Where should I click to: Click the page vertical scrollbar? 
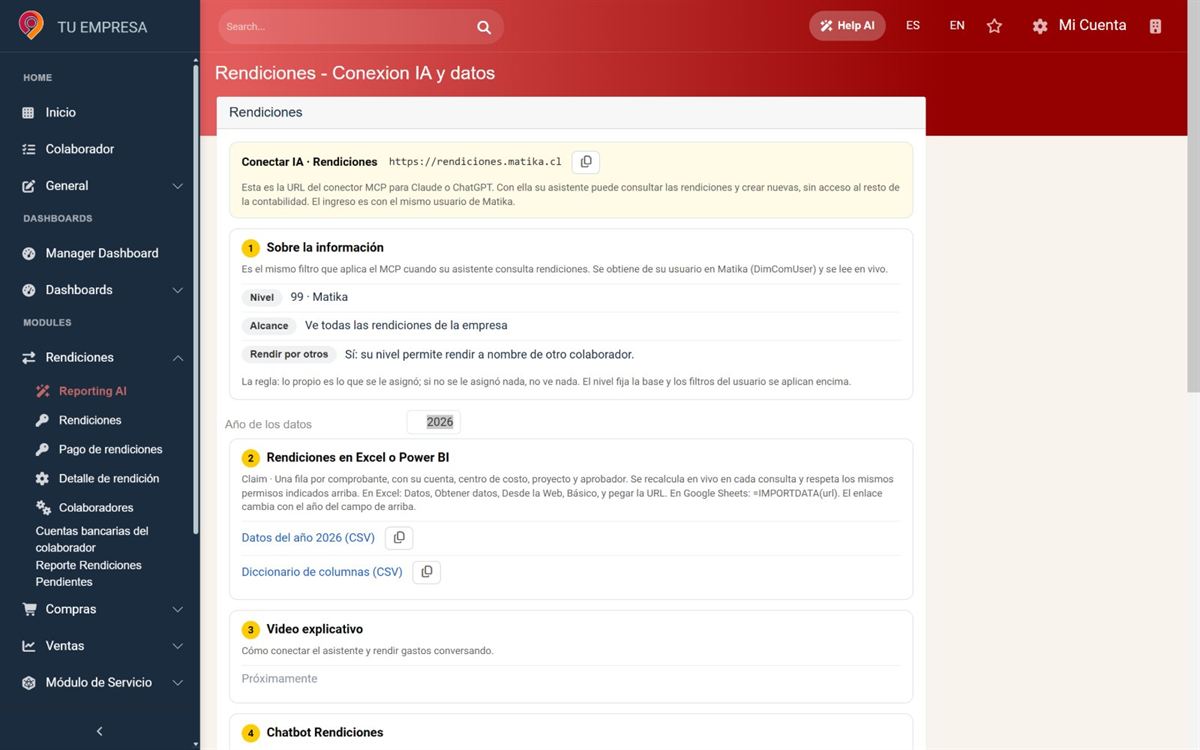[1193, 195]
